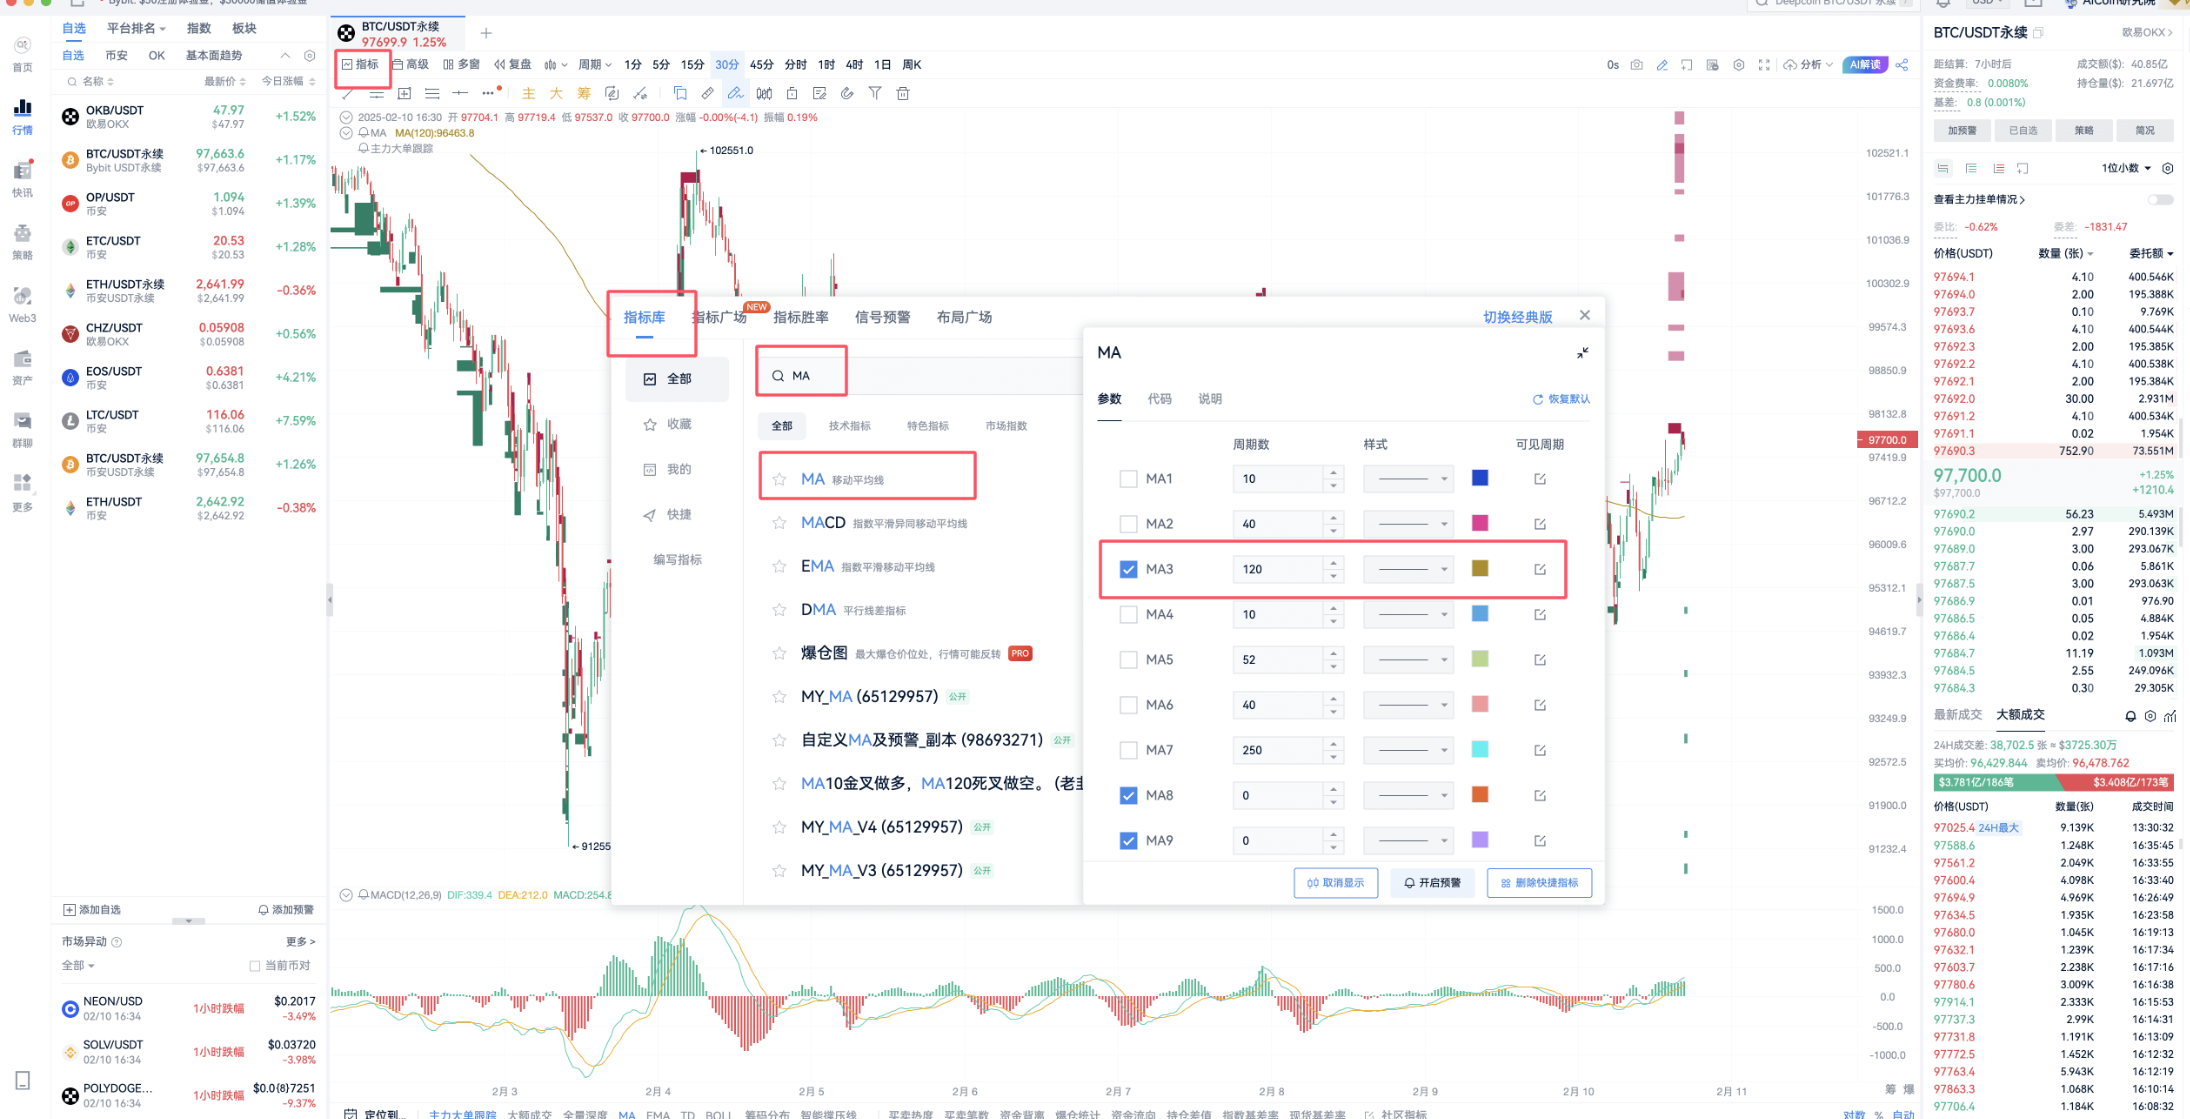Open 资产 assets in left sidebar
This screenshot has height=1119, width=2190.
click(x=22, y=367)
